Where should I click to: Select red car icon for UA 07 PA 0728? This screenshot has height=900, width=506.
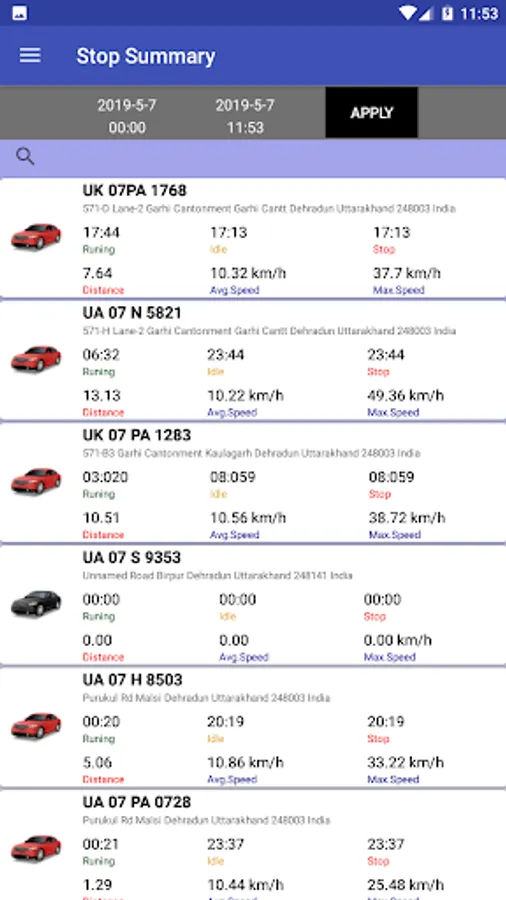coord(36,848)
